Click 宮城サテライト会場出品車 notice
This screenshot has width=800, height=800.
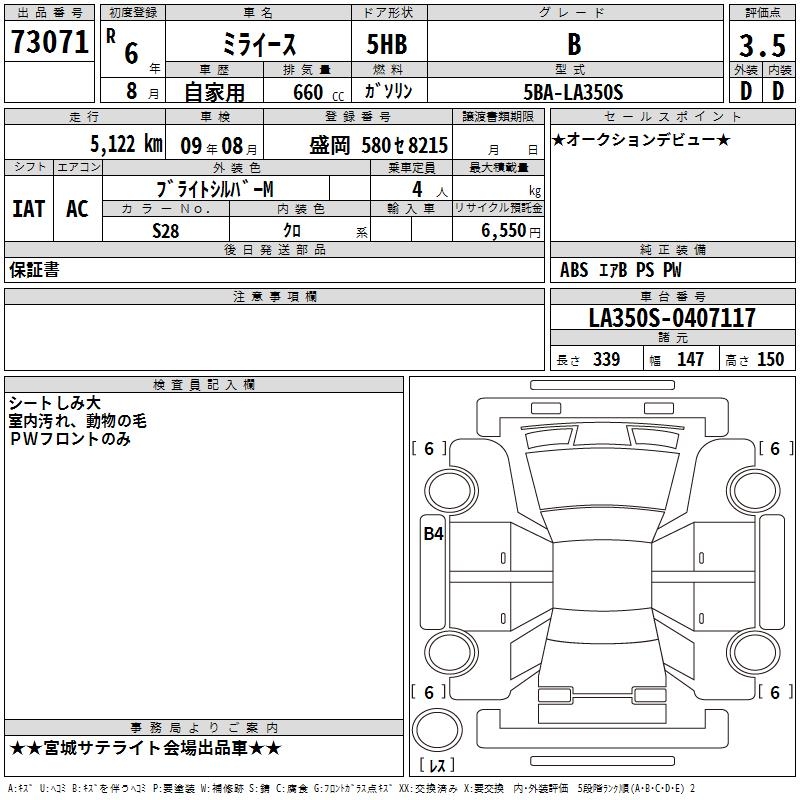[x=145, y=748]
